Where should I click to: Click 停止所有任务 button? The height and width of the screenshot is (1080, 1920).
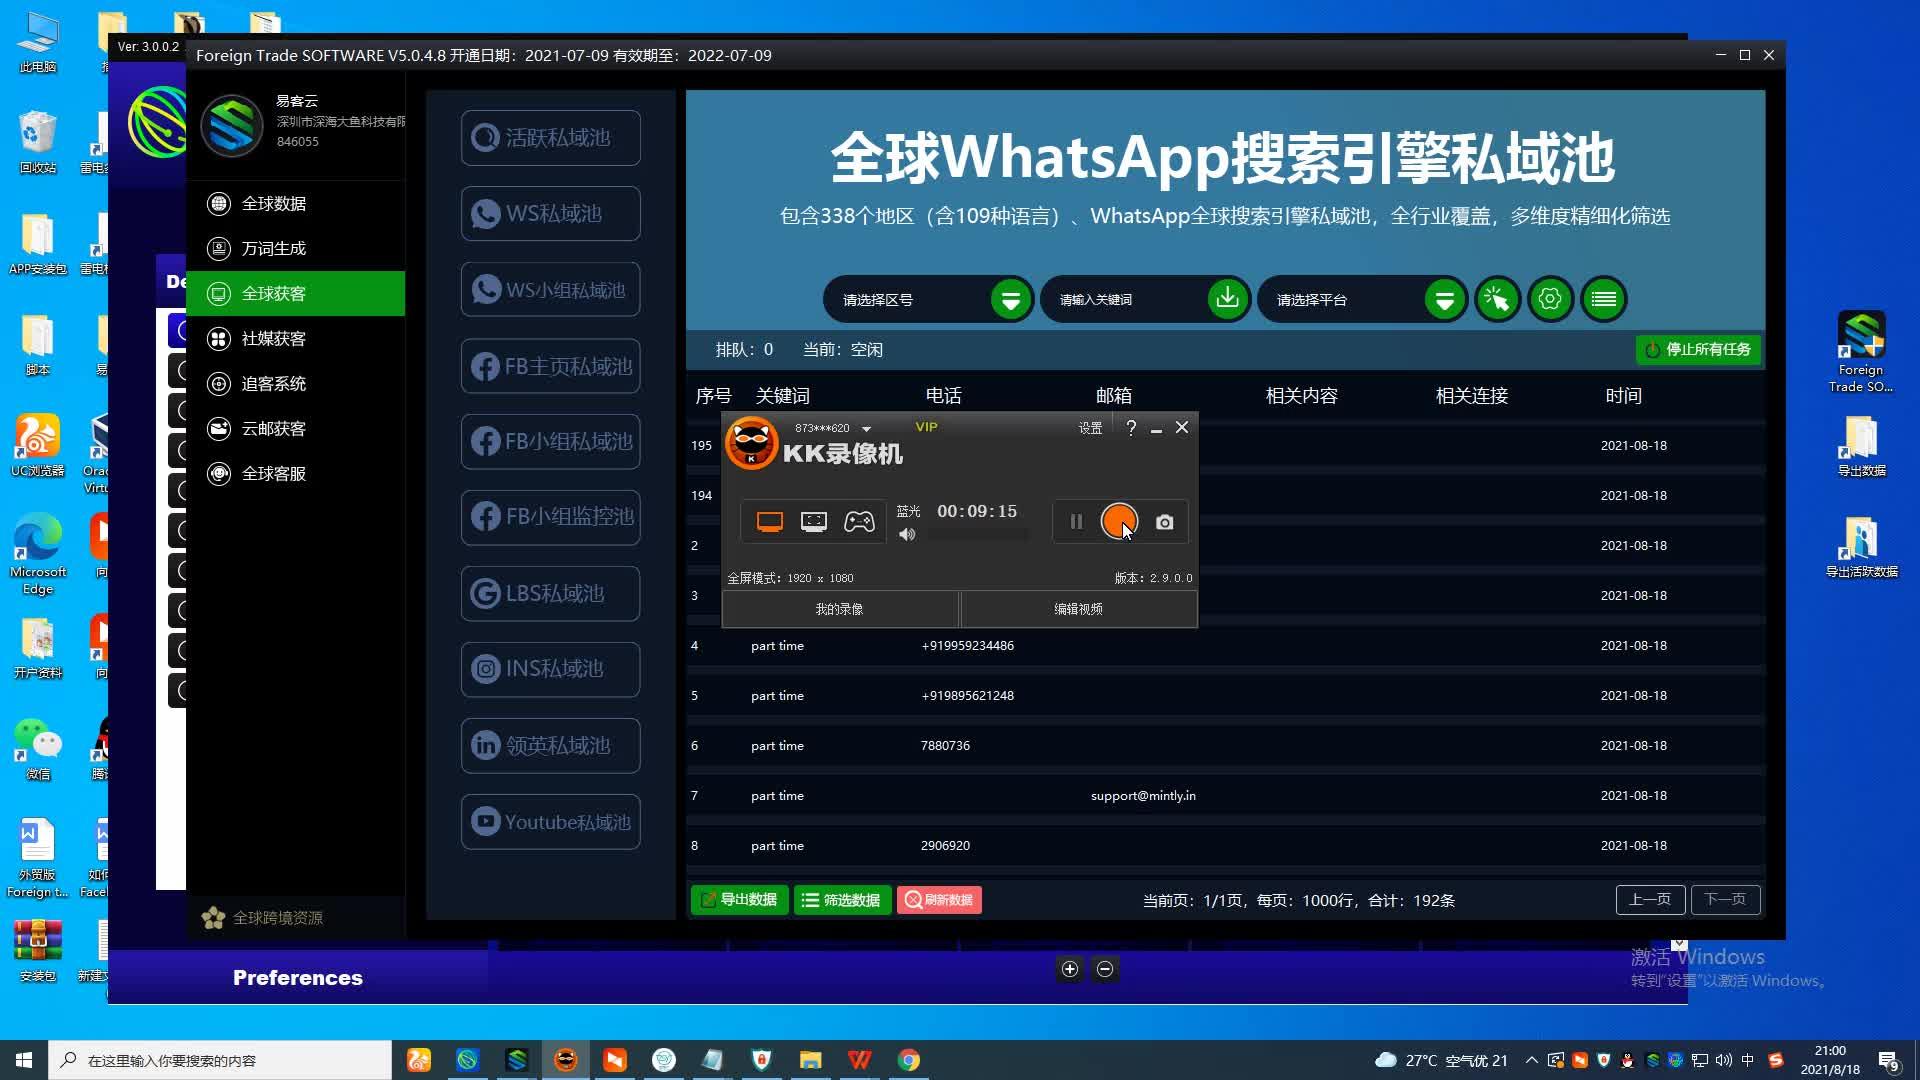click(1698, 350)
